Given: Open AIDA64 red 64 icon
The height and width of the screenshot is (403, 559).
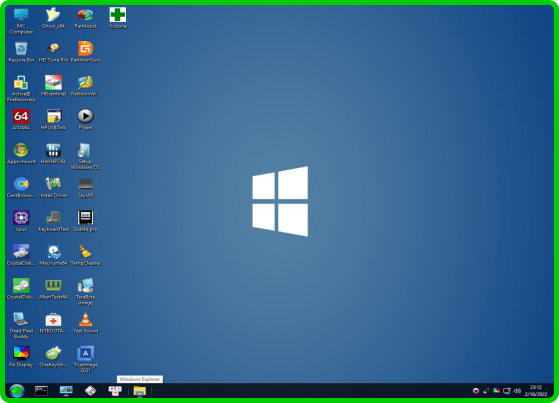Looking at the screenshot, I should pos(21,119).
